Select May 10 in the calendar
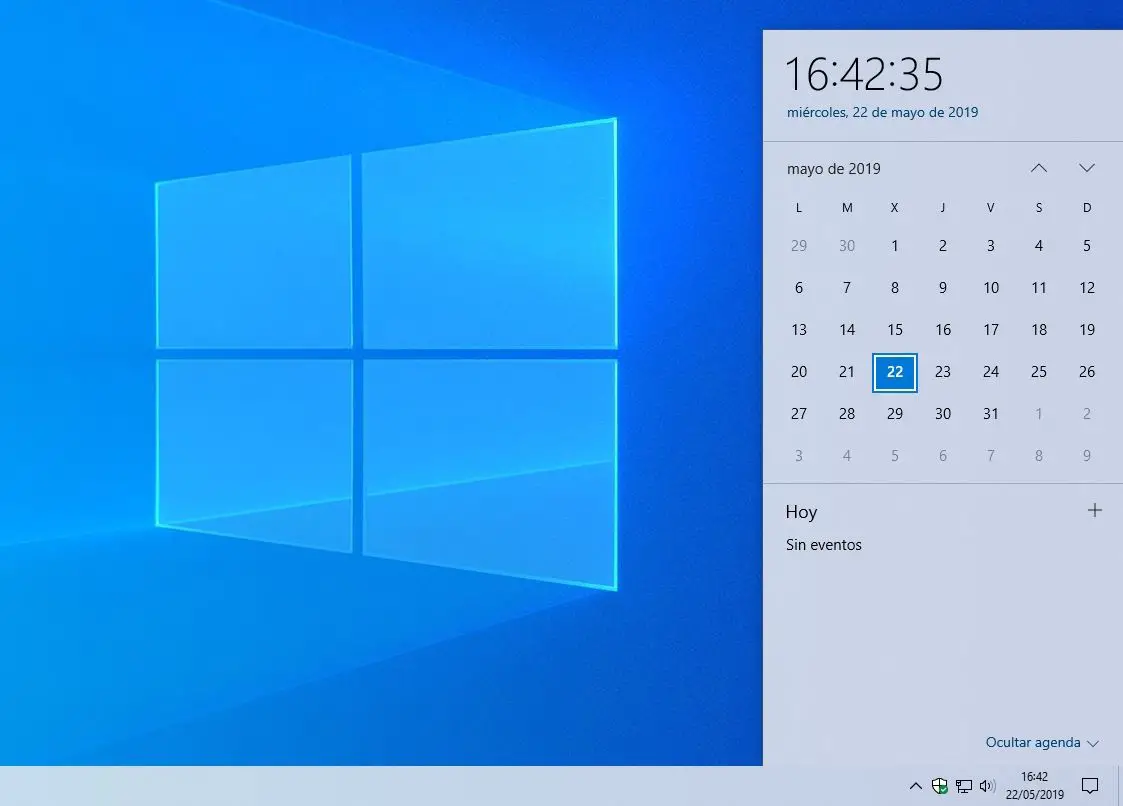 pos(991,287)
